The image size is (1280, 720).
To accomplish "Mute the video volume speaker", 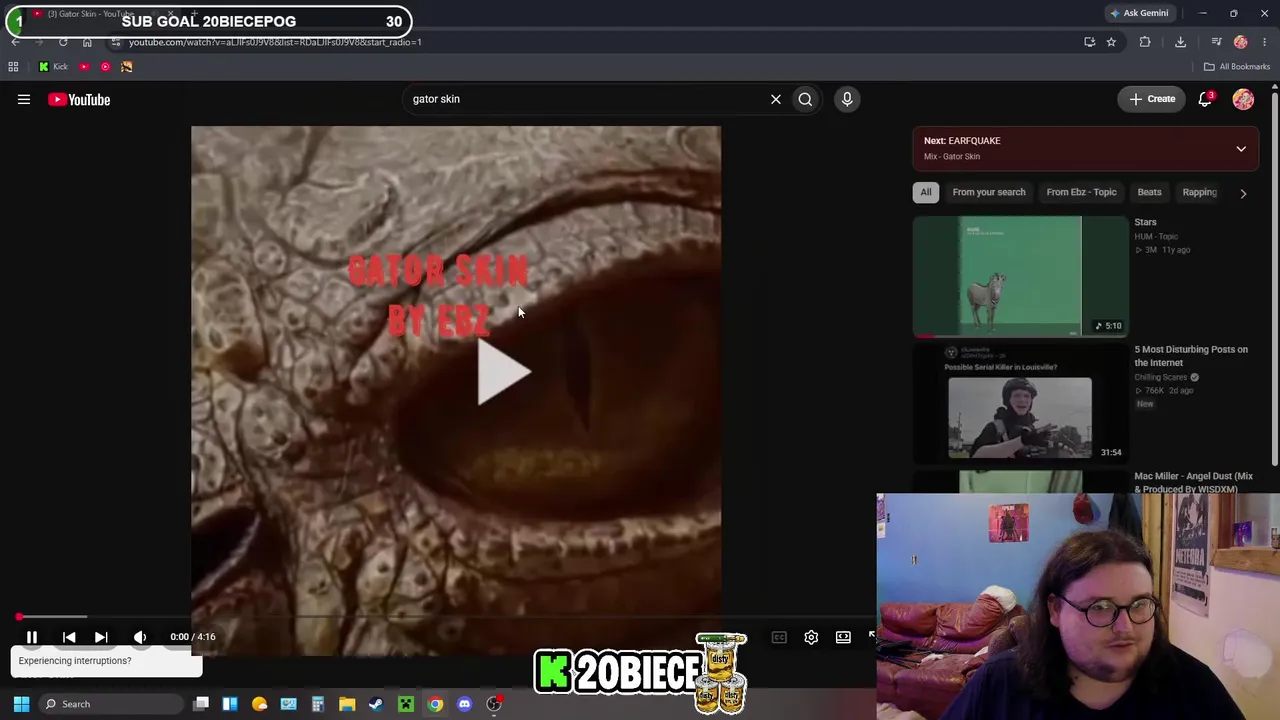I will coord(140,637).
